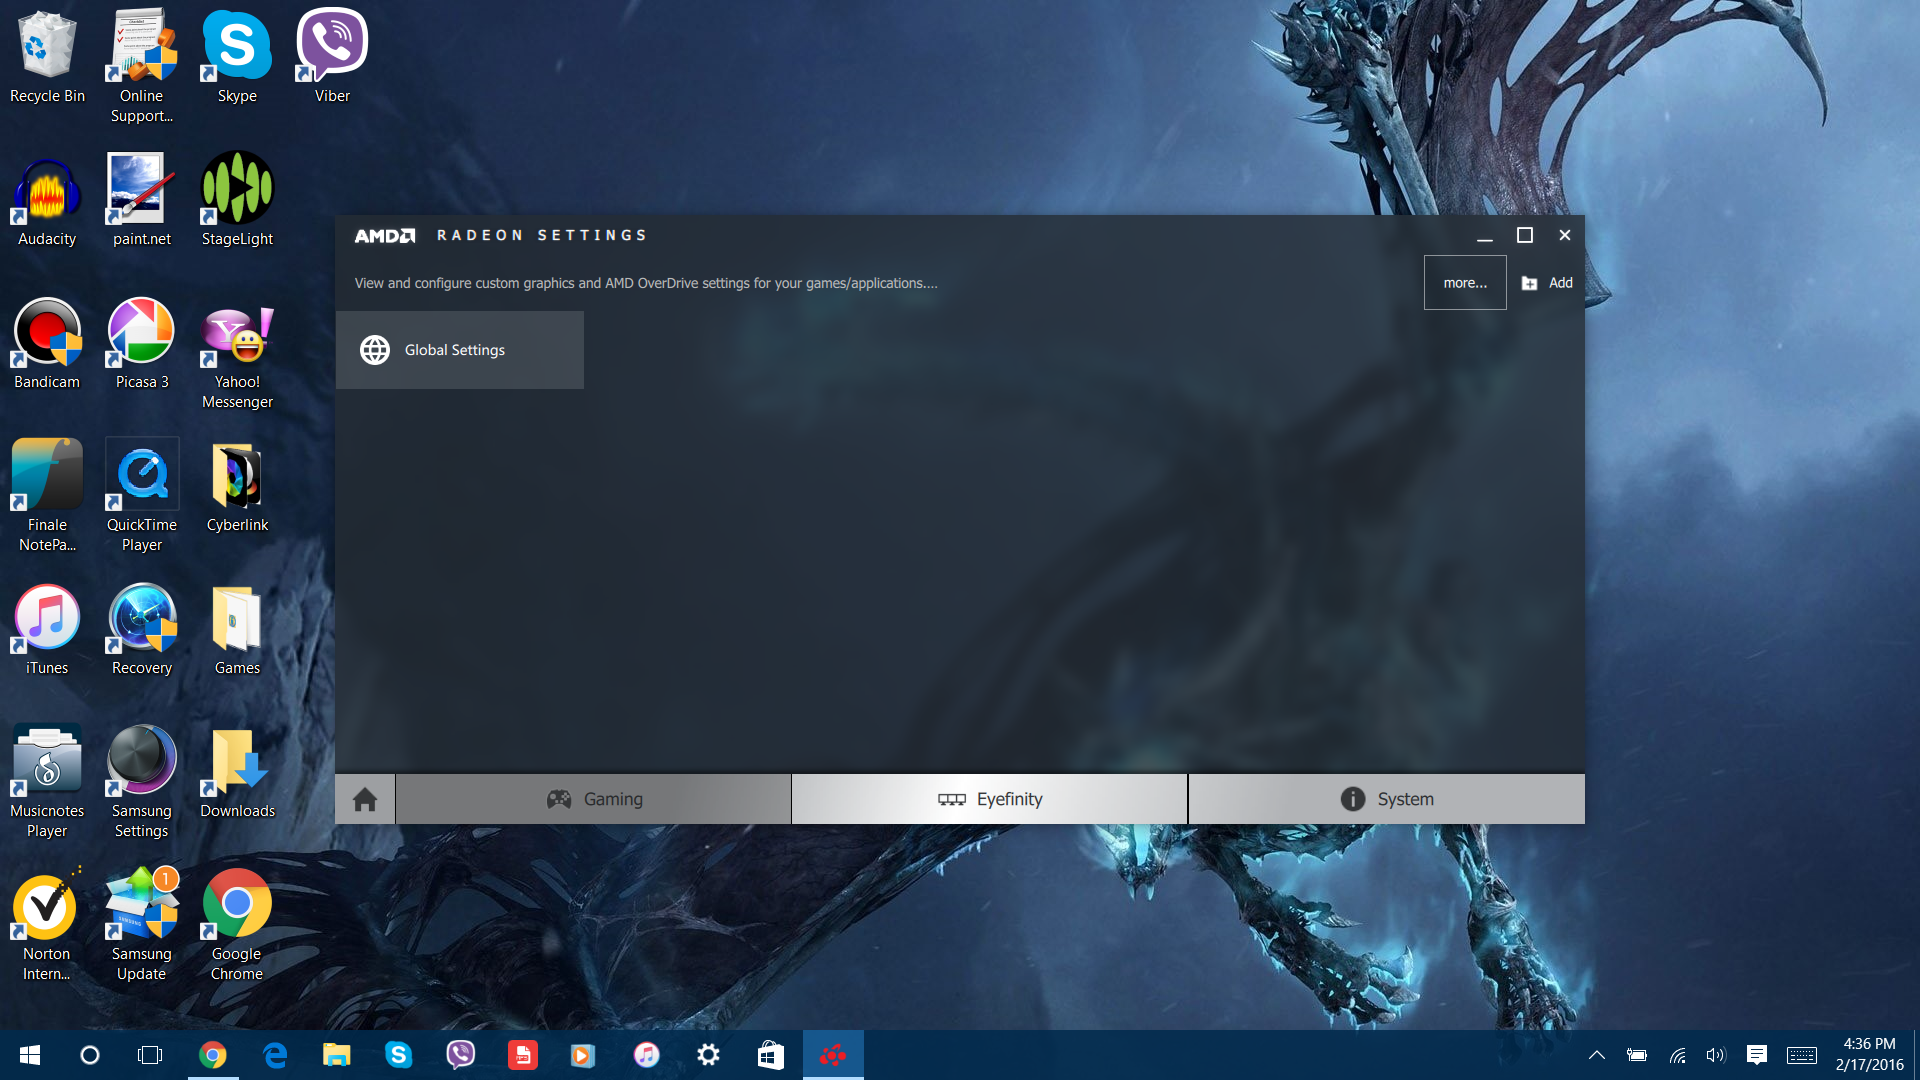The height and width of the screenshot is (1080, 1920).
Task: Switch to the Eyefinity tab
Action: tap(990, 799)
